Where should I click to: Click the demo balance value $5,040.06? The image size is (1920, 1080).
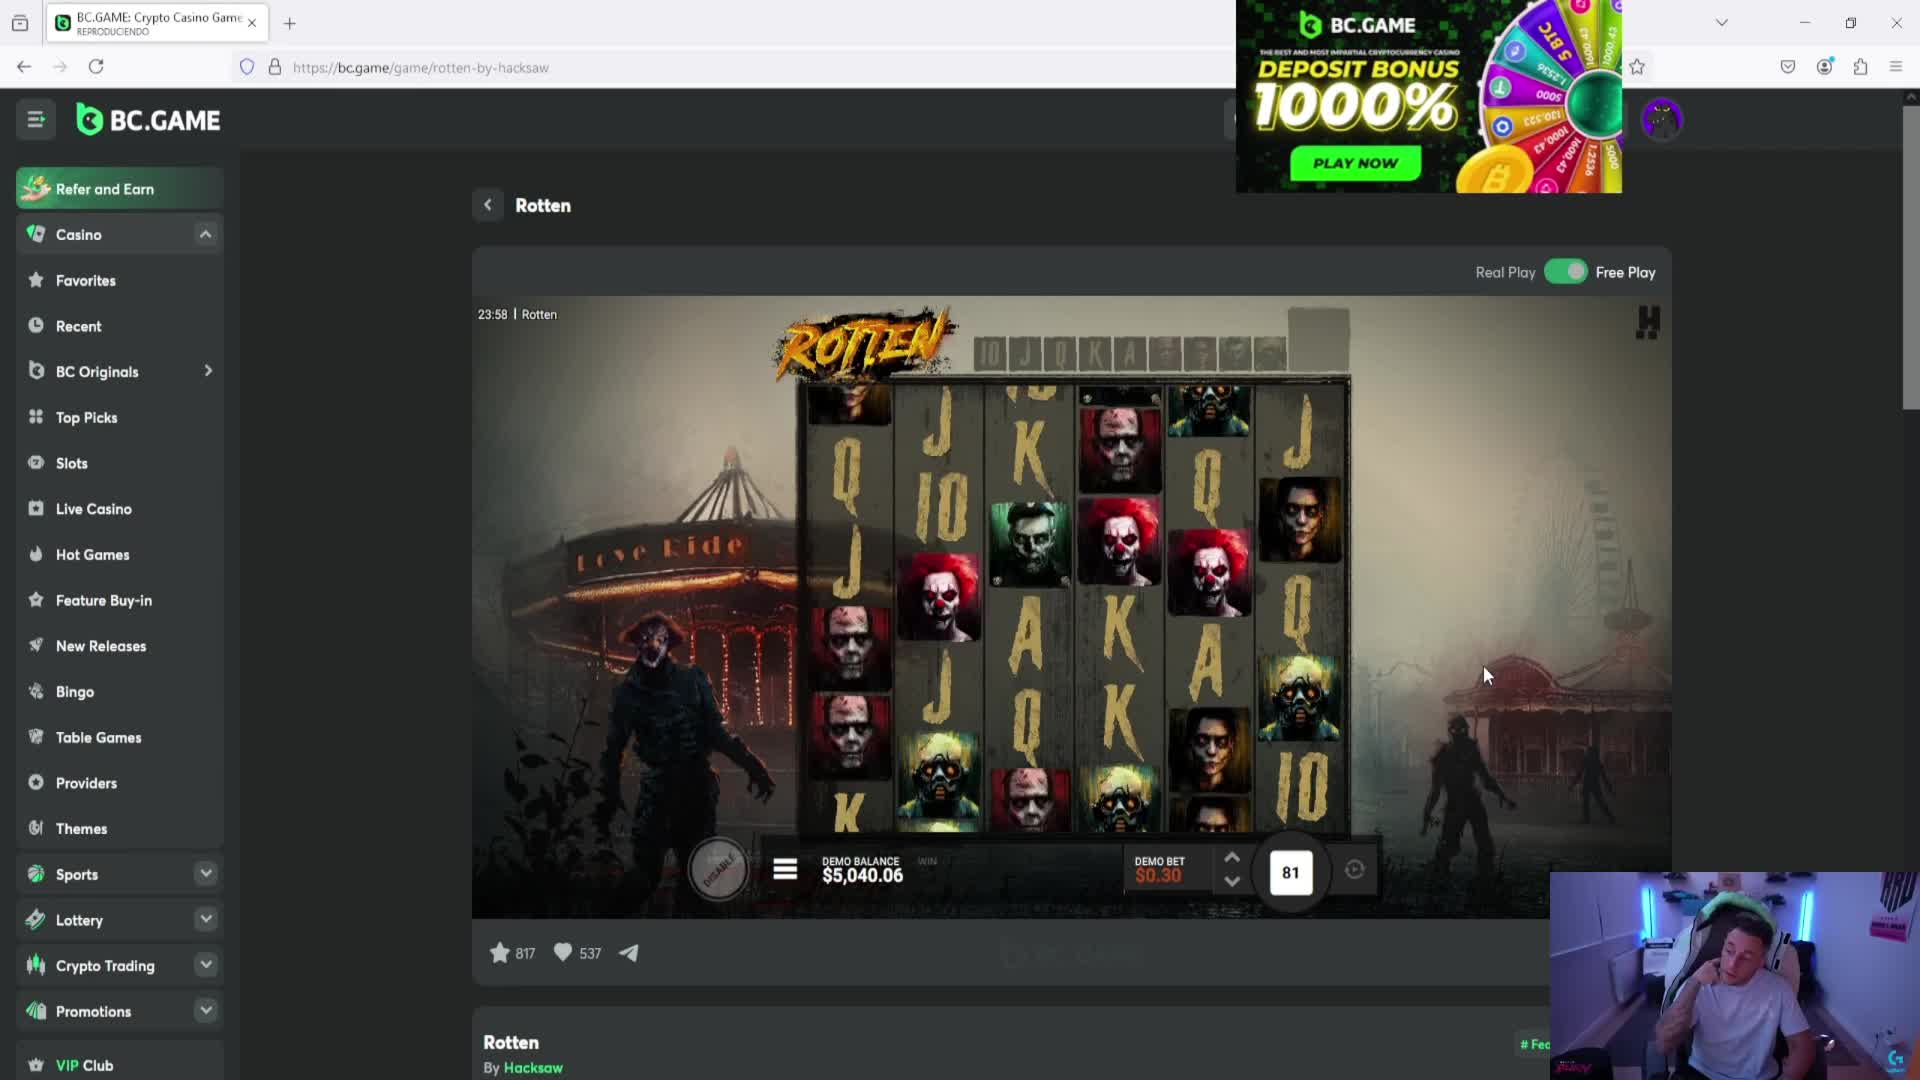[862, 876]
